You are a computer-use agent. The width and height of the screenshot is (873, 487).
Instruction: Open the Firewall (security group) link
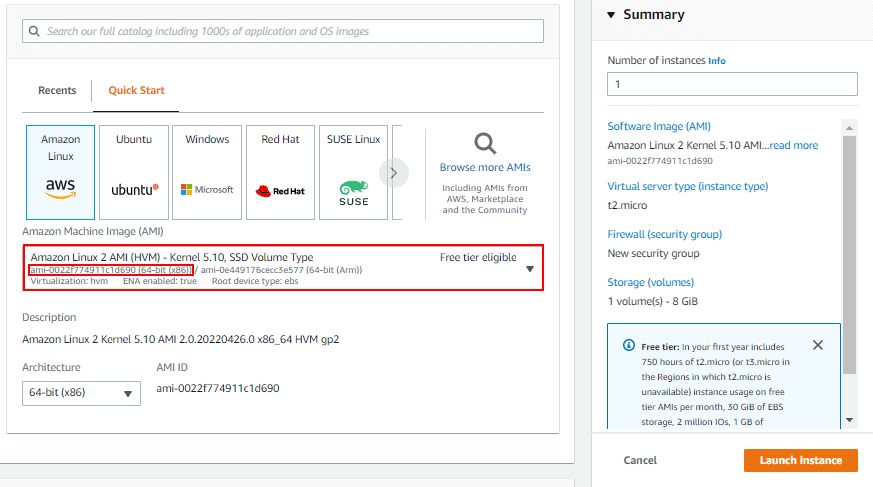[x=664, y=234]
